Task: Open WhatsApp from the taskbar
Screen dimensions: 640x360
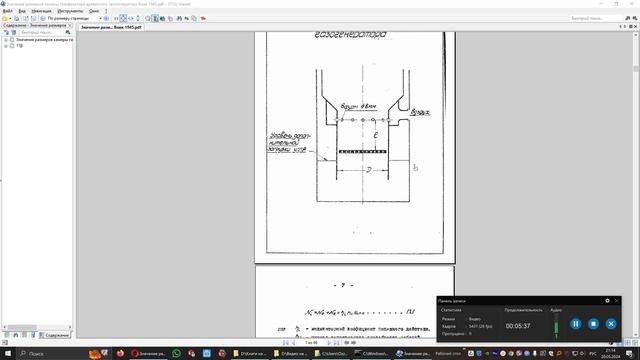Action: (x=176, y=353)
